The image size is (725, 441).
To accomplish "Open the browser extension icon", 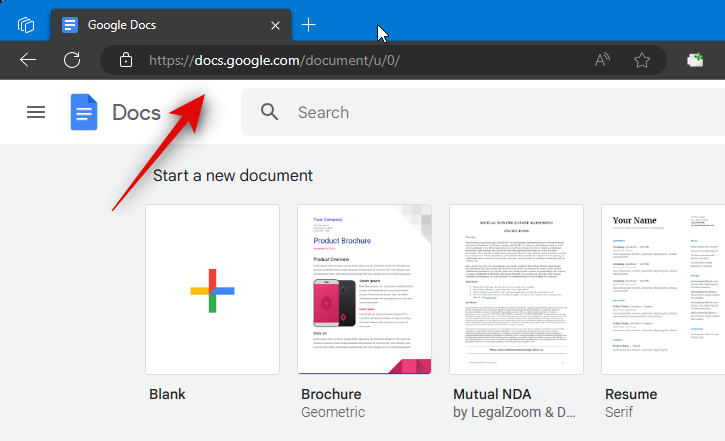I will (x=695, y=60).
